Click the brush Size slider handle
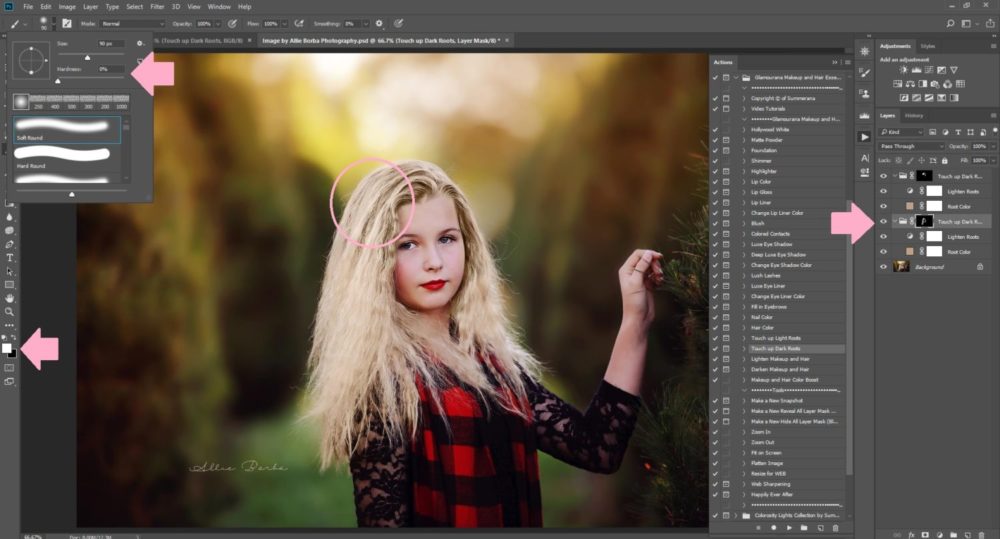The image size is (1000, 539). tap(87, 57)
